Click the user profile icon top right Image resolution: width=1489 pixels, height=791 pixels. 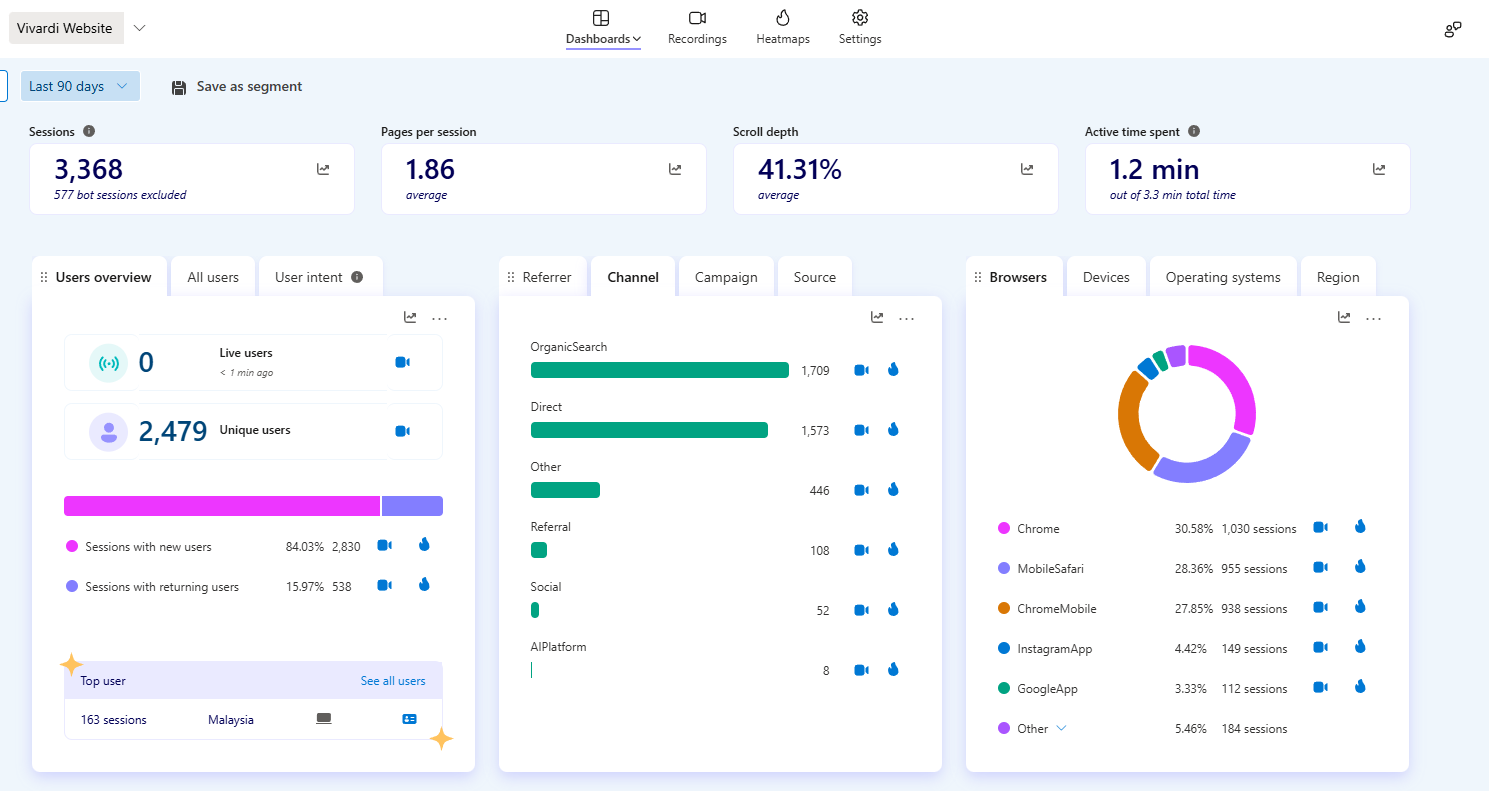tap(1451, 29)
